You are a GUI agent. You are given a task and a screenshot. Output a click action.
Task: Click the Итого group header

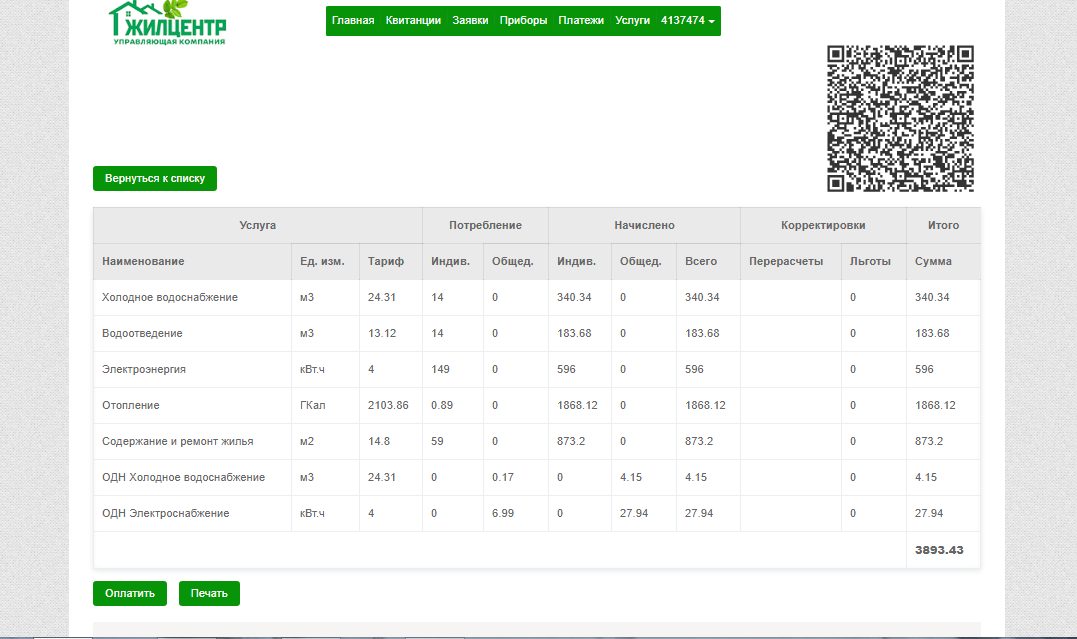click(943, 225)
